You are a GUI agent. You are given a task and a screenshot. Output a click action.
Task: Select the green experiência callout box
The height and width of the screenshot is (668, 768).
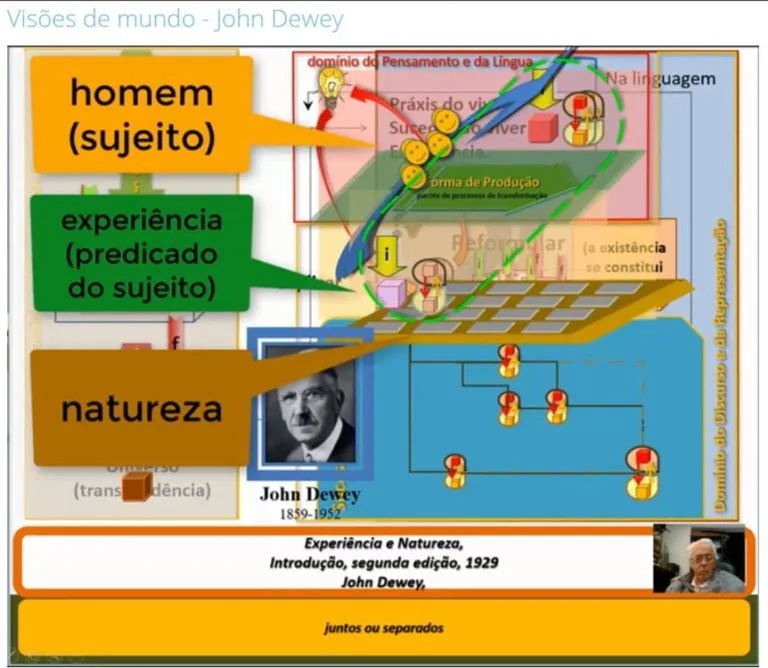point(140,251)
